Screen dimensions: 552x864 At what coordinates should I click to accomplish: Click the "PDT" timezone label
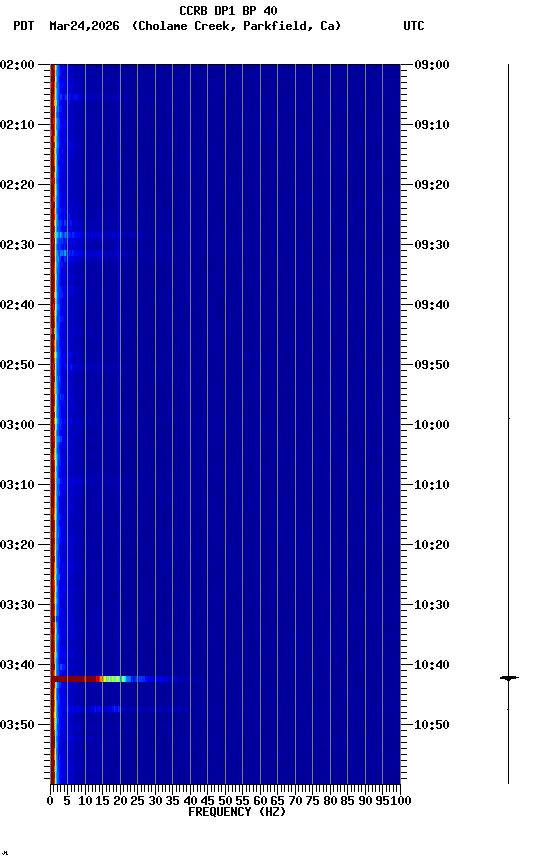click(x=24, y=26)
